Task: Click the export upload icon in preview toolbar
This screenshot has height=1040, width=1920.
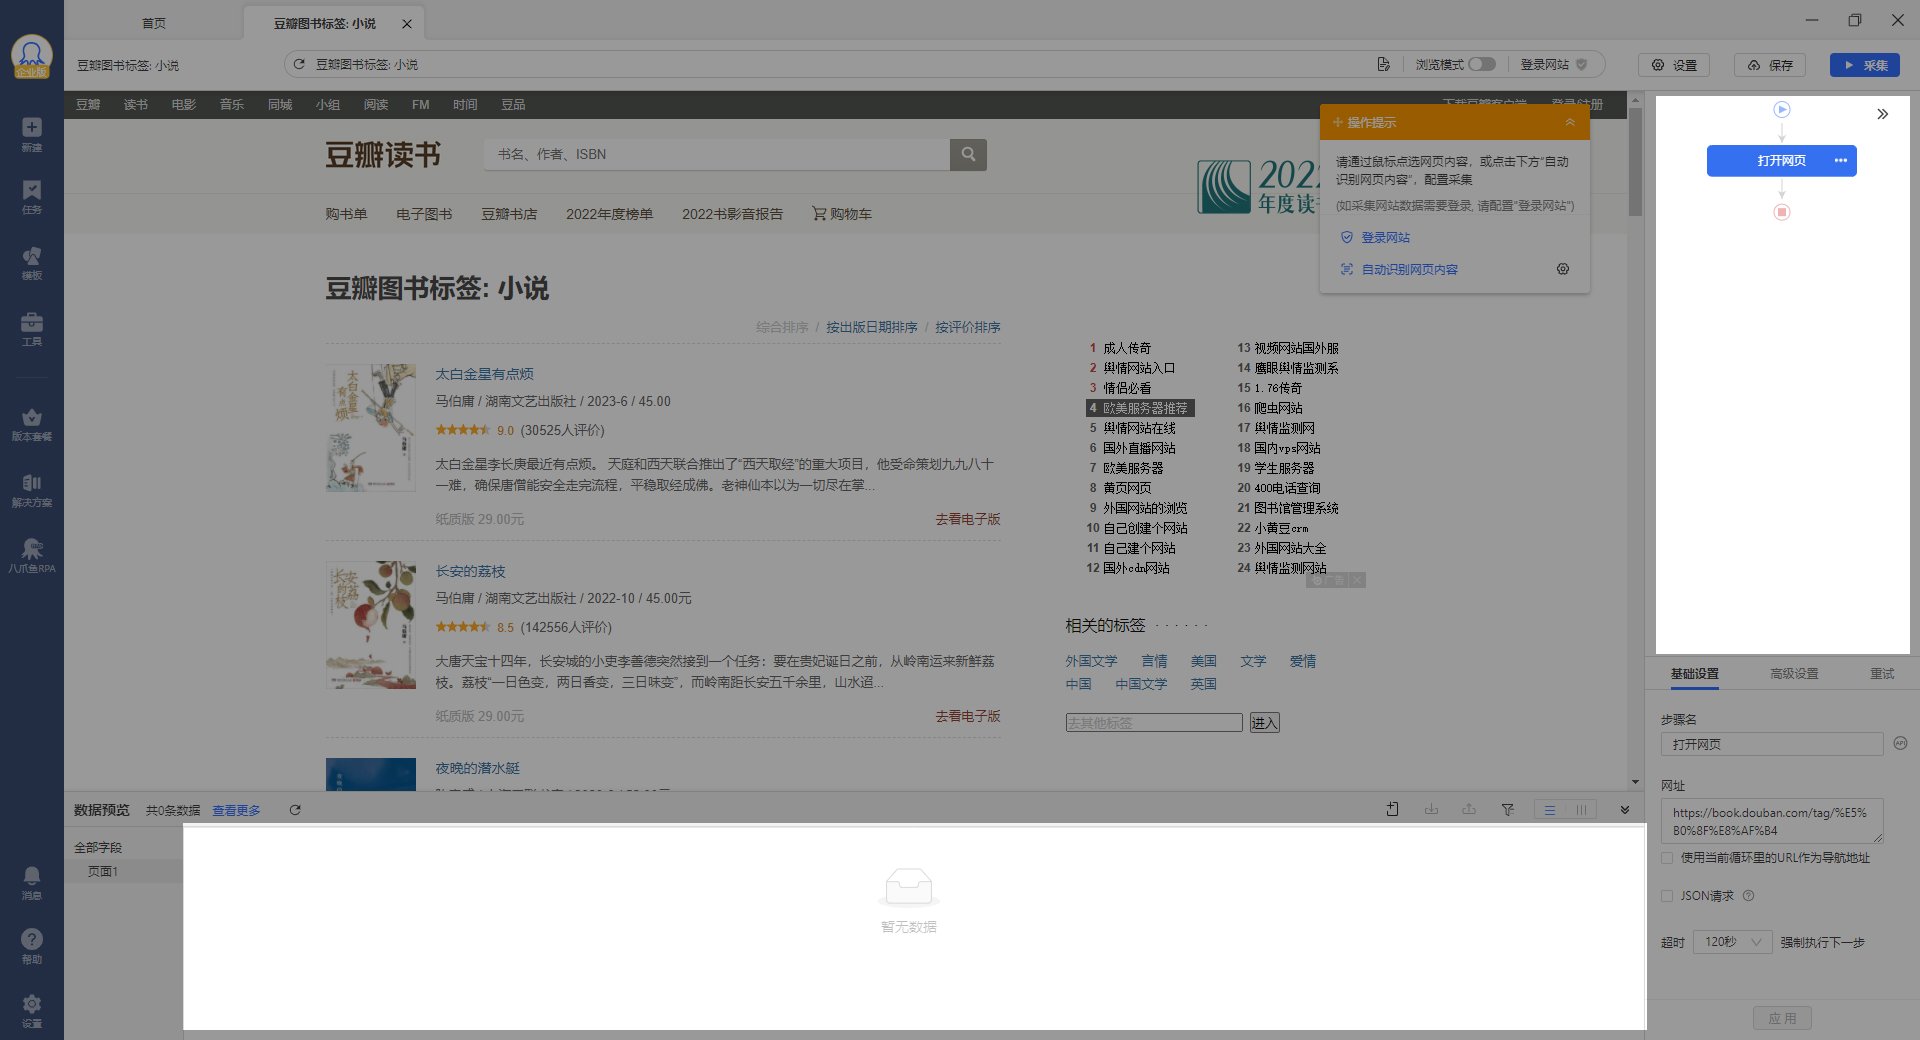Action: [1469, 810]
